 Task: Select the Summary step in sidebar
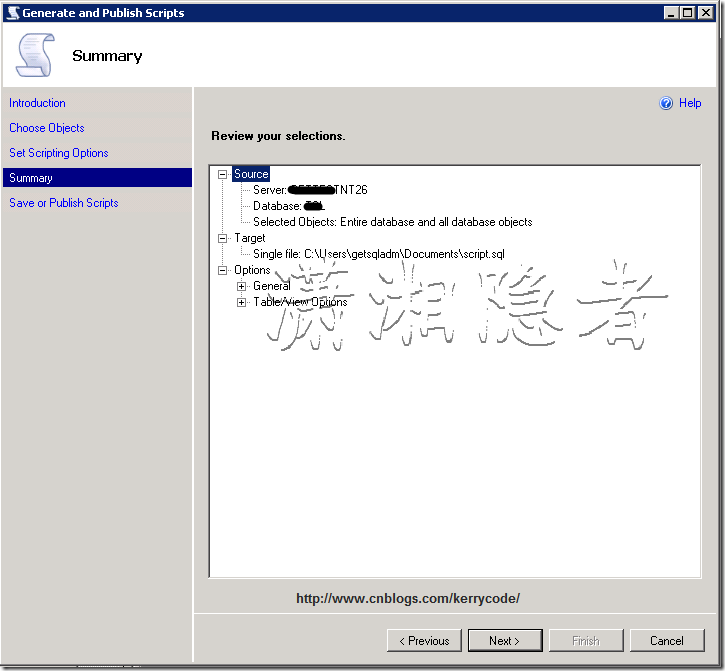pyautogui.click(x=31, y=178)
